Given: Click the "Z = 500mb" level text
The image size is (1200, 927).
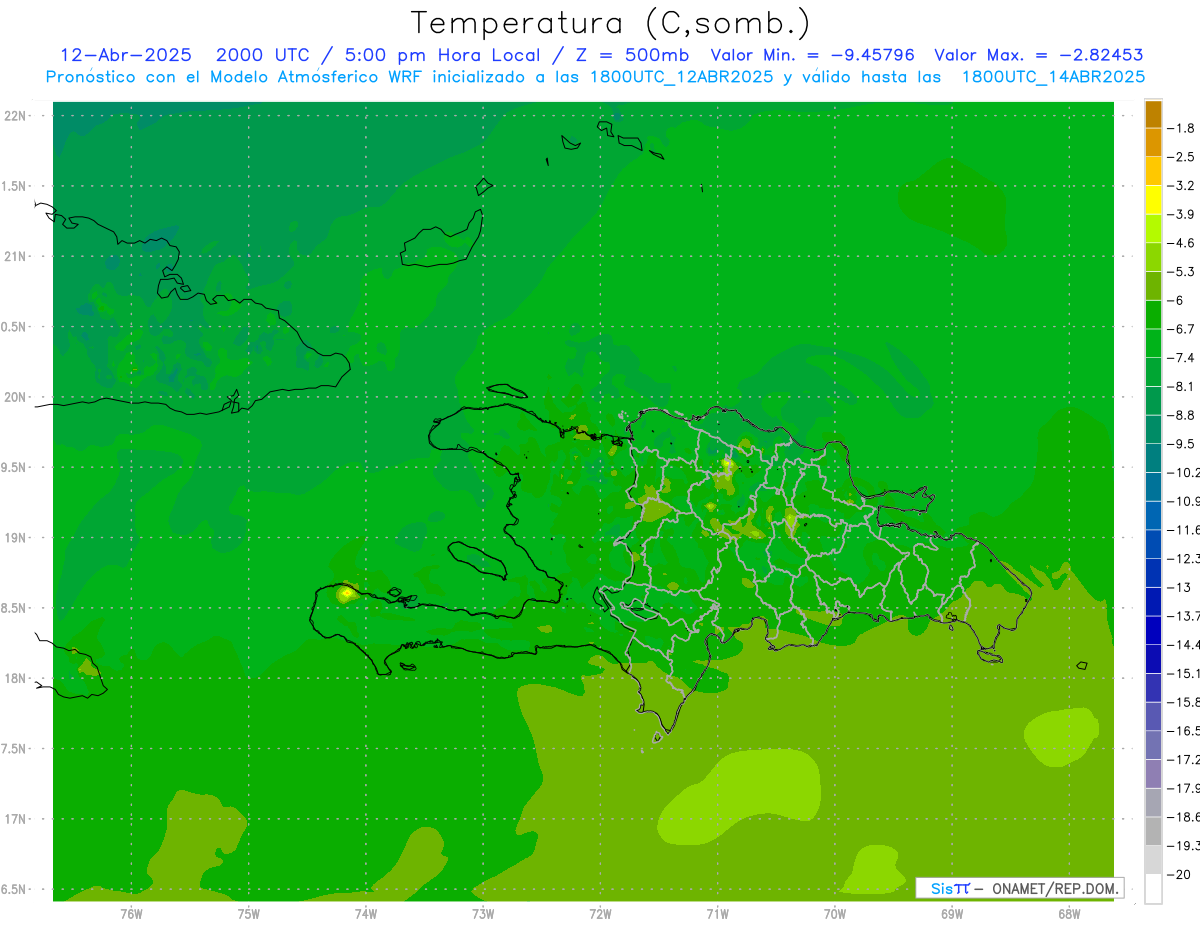Looking at the screenshot, I should pyautogui.click(x=633, y=55).
